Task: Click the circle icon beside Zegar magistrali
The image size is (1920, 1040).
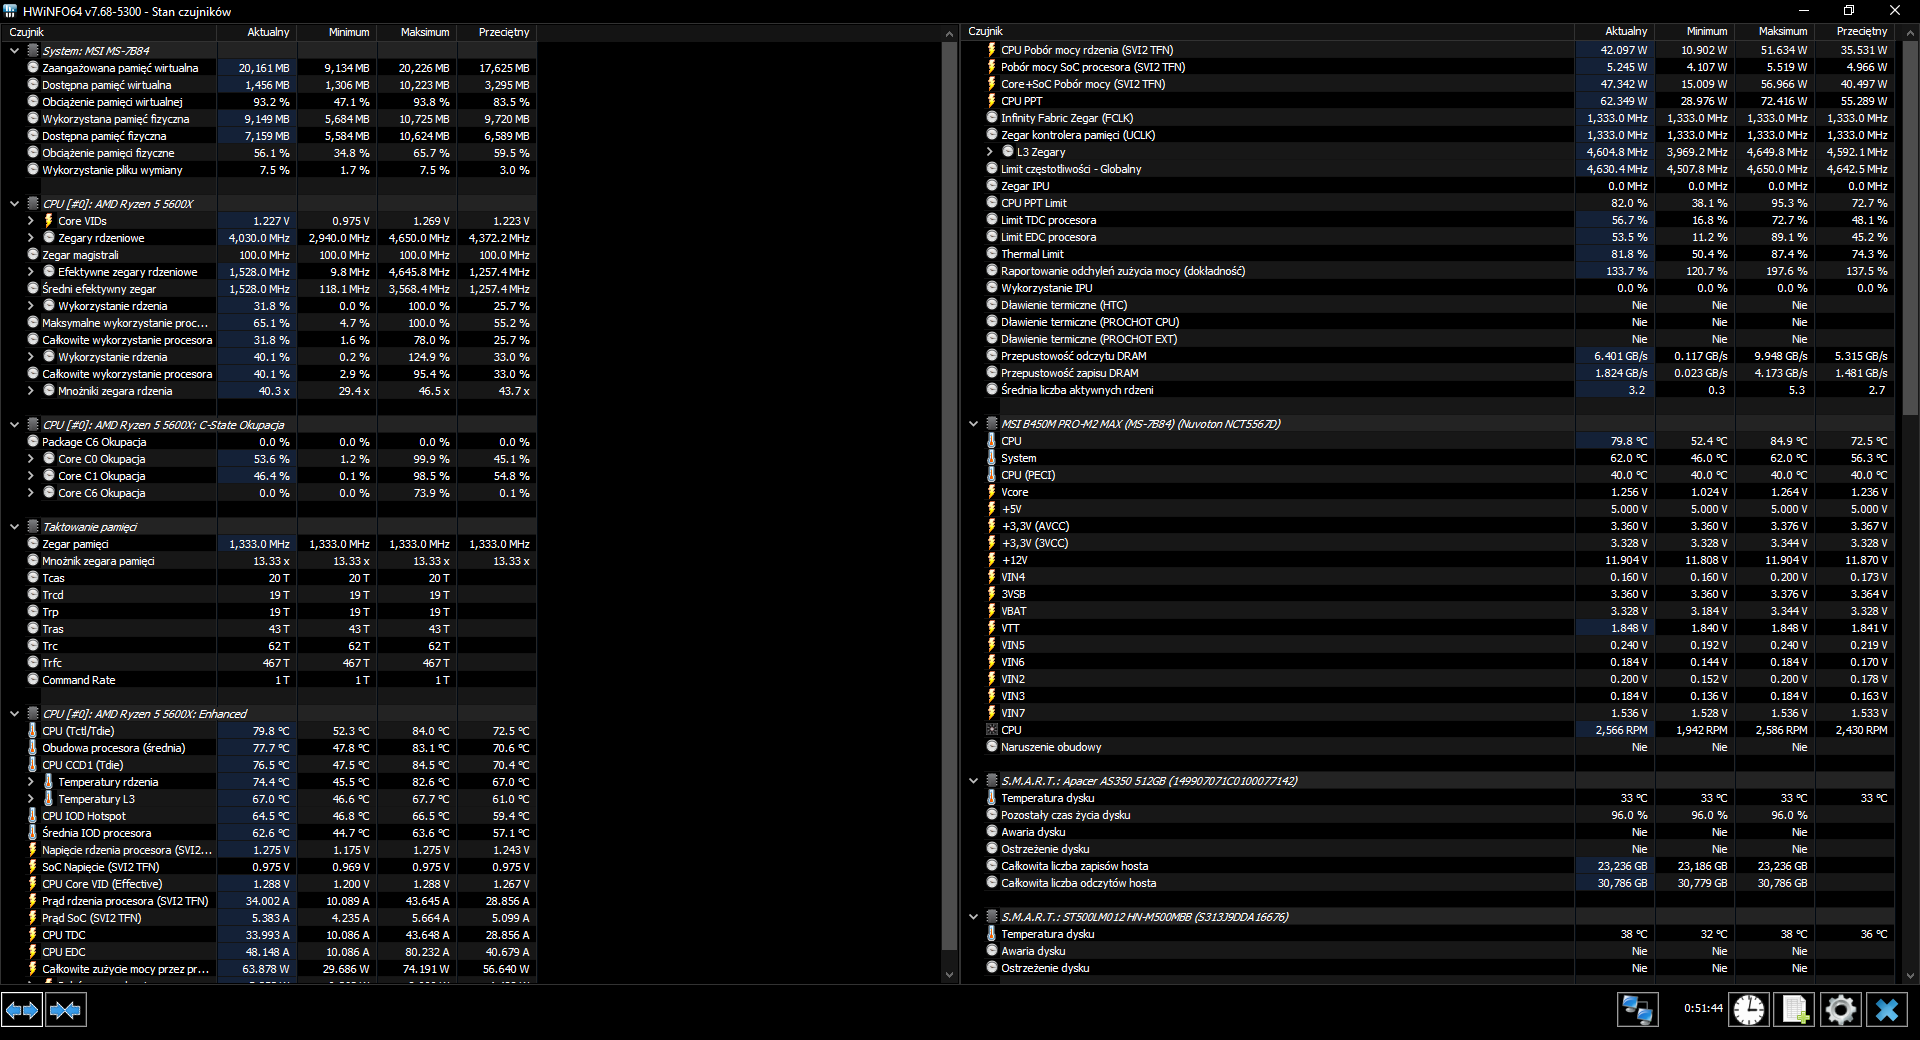Action: (x=32, y=255)
